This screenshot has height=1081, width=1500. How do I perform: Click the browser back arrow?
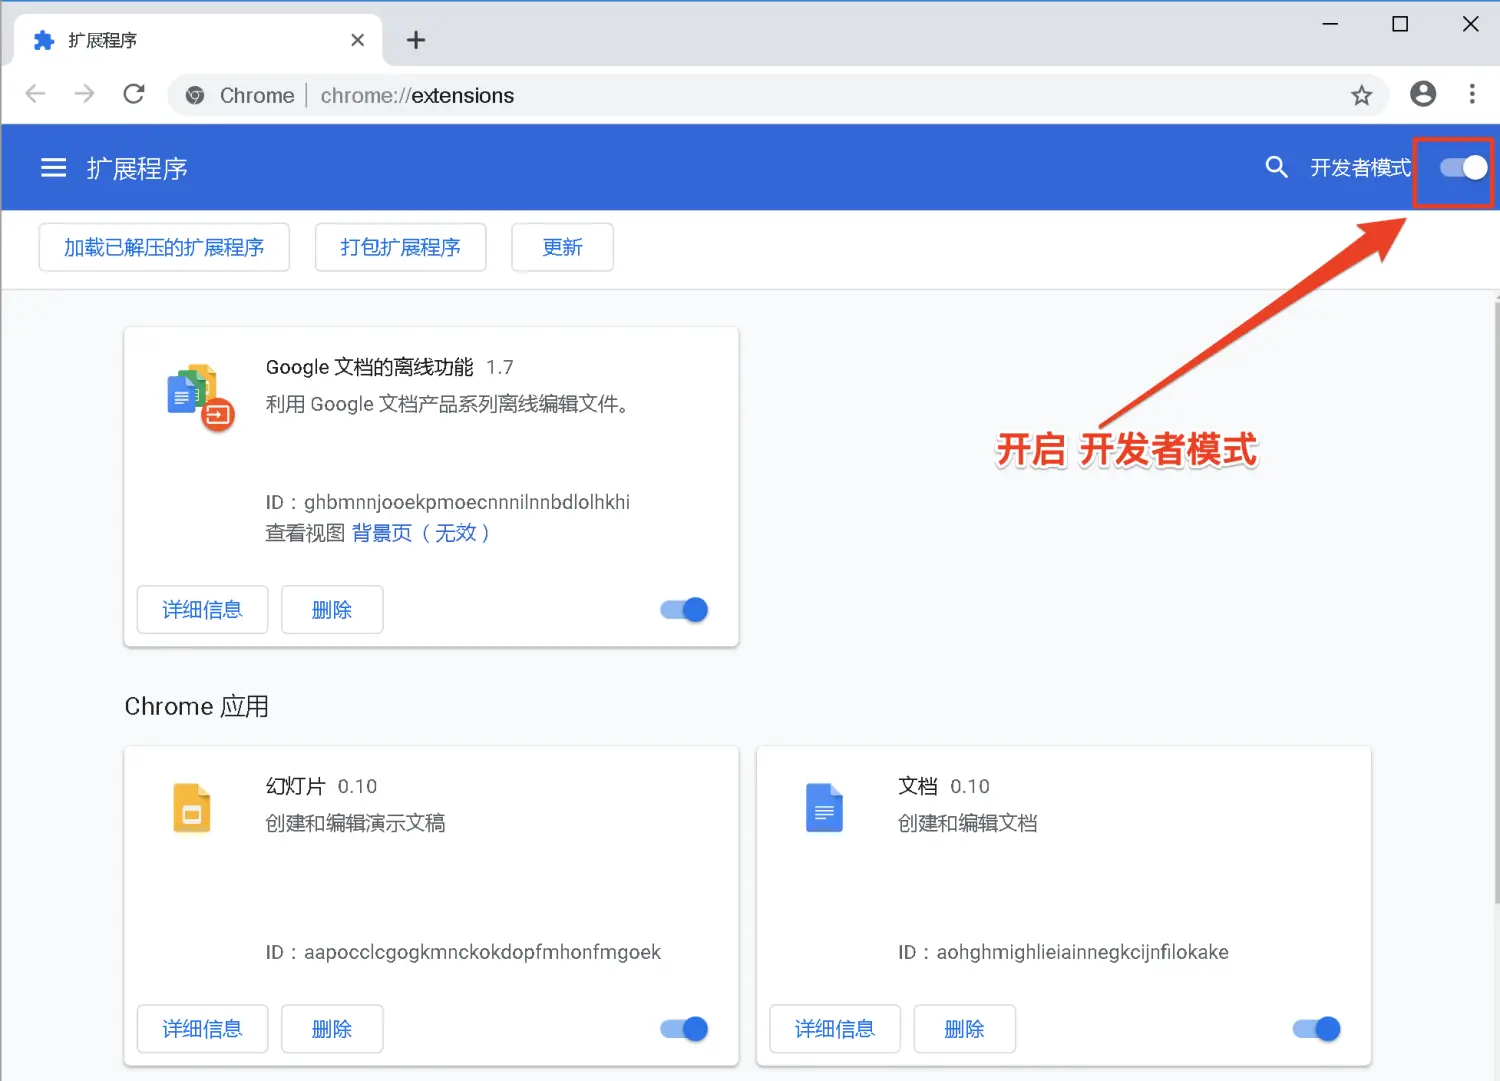(x=36, y=94)
